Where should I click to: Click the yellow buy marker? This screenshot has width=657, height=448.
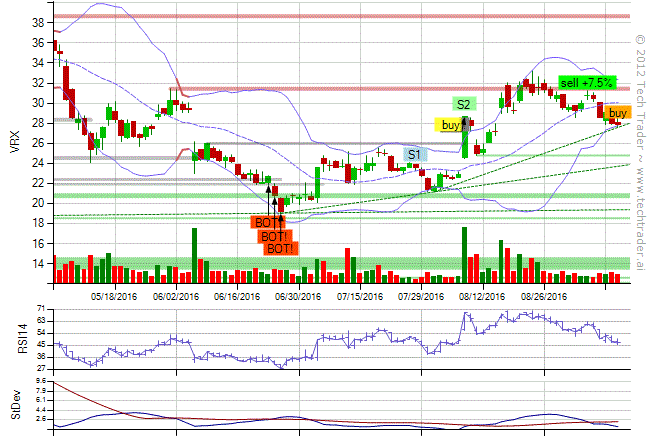[x=451, y=125]
